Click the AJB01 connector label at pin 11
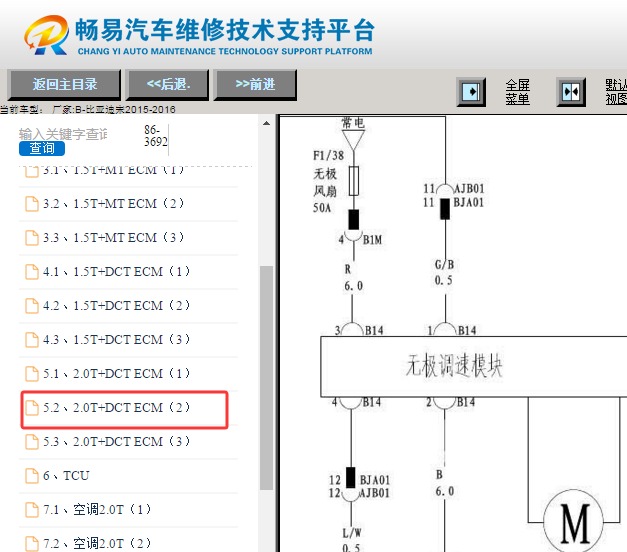 (469, 188)
